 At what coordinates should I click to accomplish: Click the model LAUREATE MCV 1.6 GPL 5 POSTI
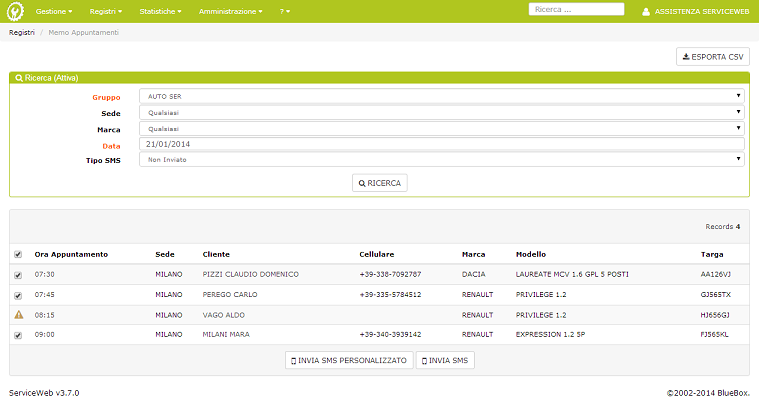point(572,274)
